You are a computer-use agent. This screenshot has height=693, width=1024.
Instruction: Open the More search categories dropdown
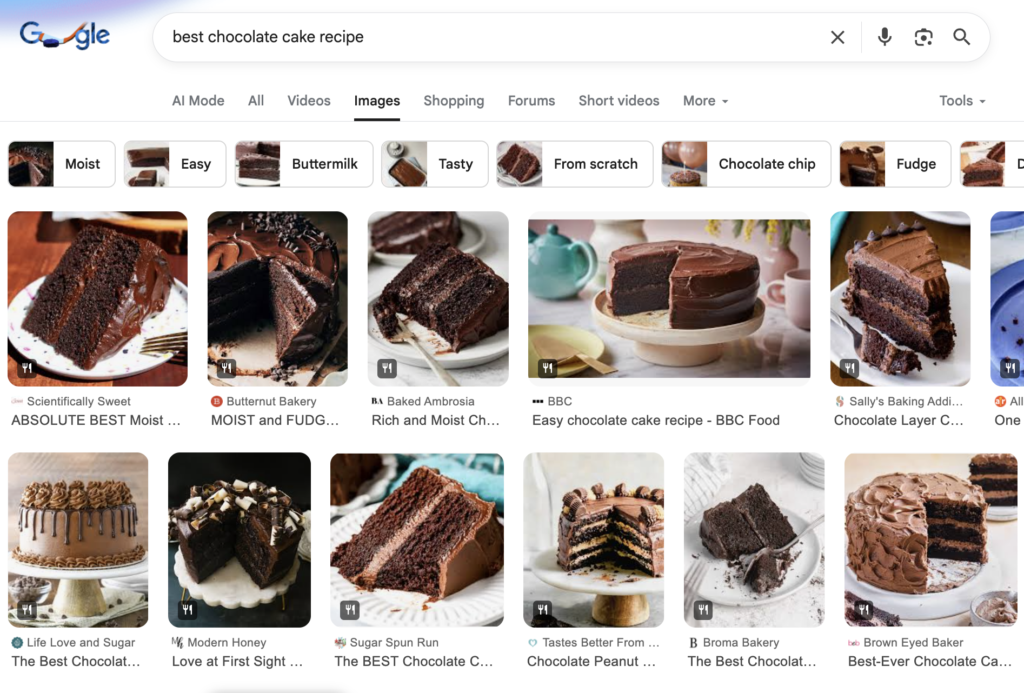(704, 100)
